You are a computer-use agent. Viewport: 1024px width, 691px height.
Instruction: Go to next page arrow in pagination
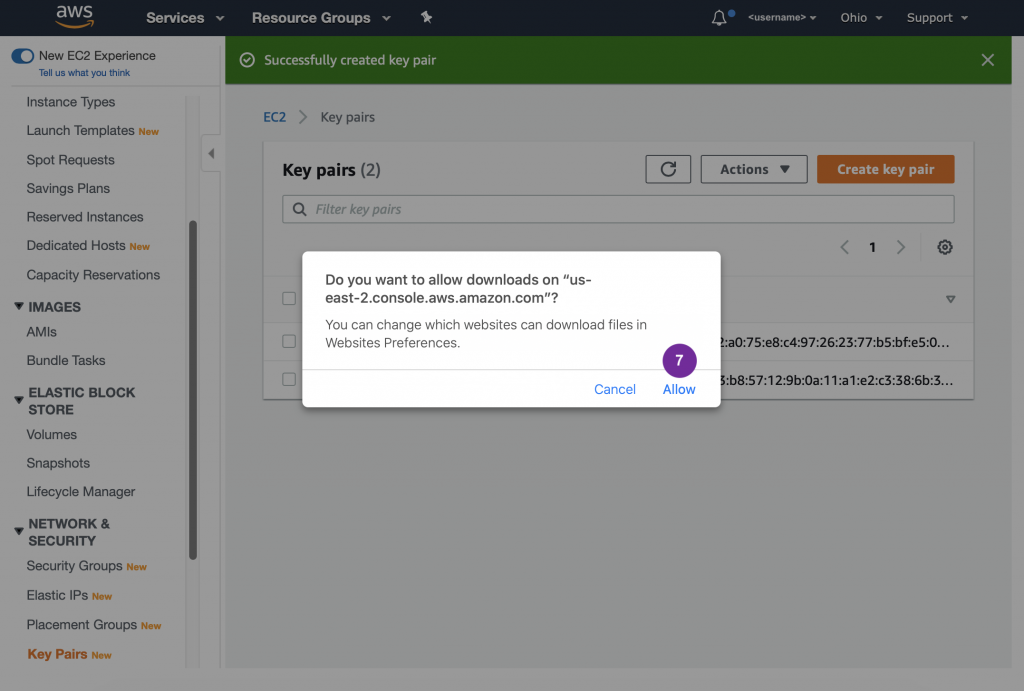tap(900, 247)
